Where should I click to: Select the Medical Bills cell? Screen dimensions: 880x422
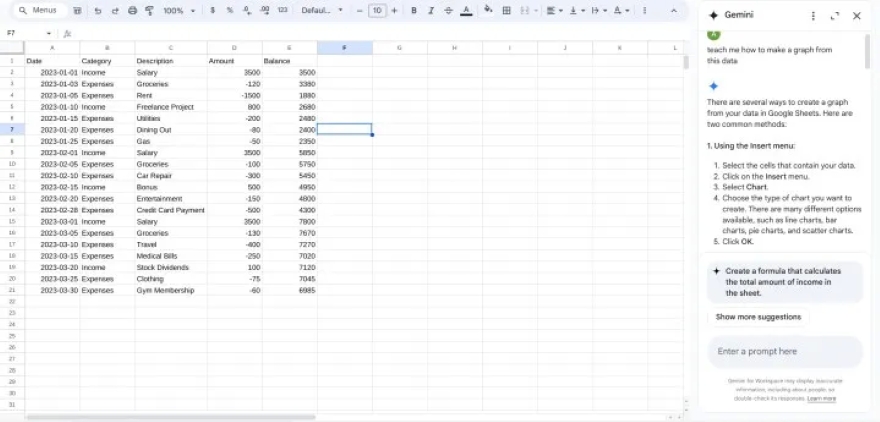pyautogui.click(x=171, y=256)
